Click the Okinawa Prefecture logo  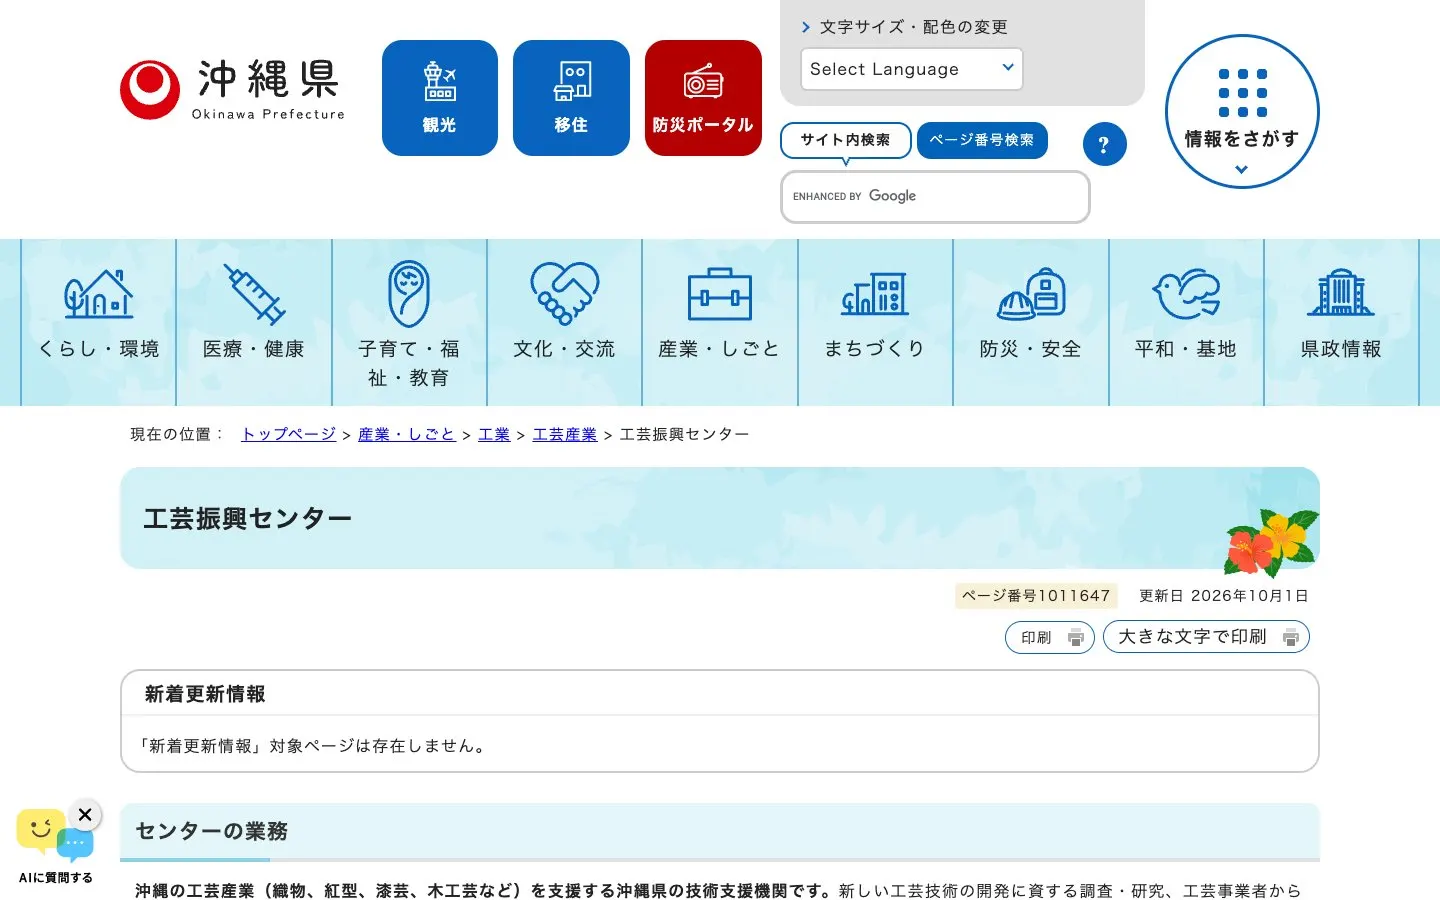(232, 90)
